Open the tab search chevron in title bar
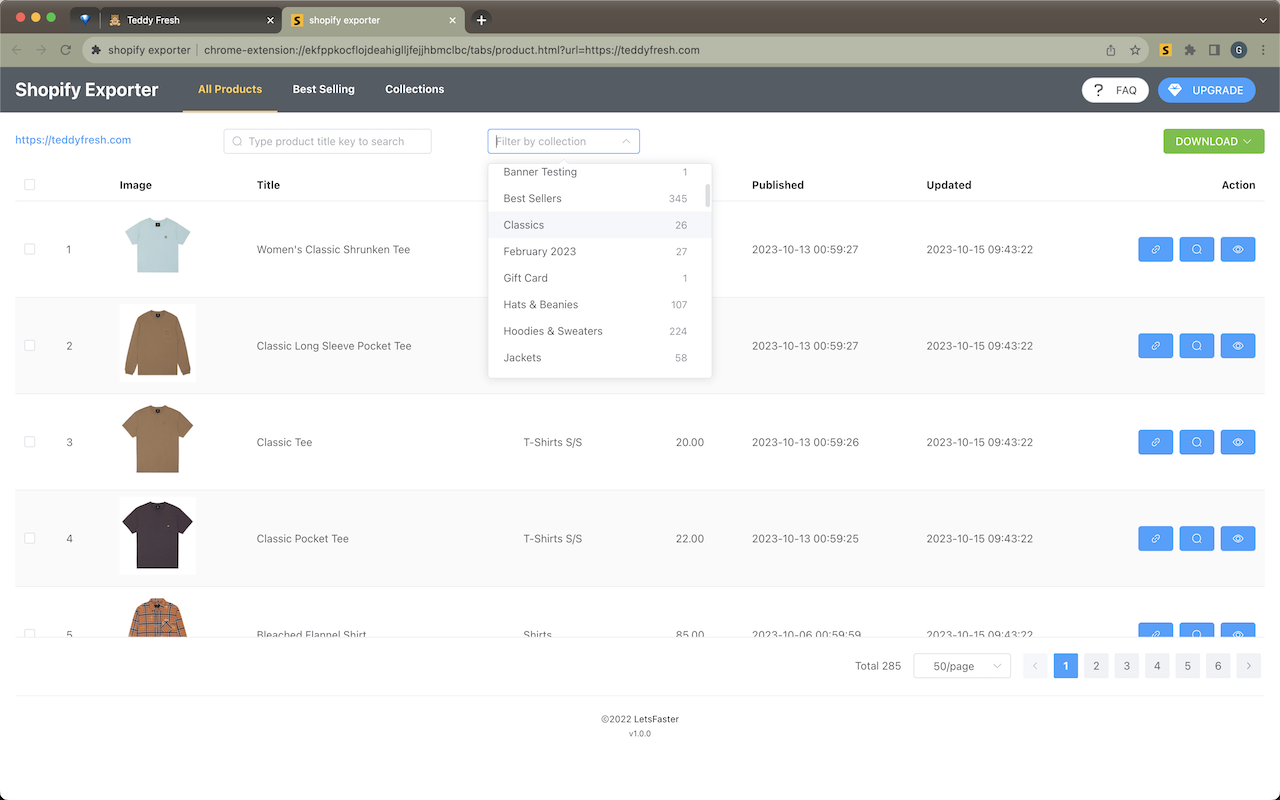Image resolution: width=1280 pixels, height=800 pixels. 1263,20
